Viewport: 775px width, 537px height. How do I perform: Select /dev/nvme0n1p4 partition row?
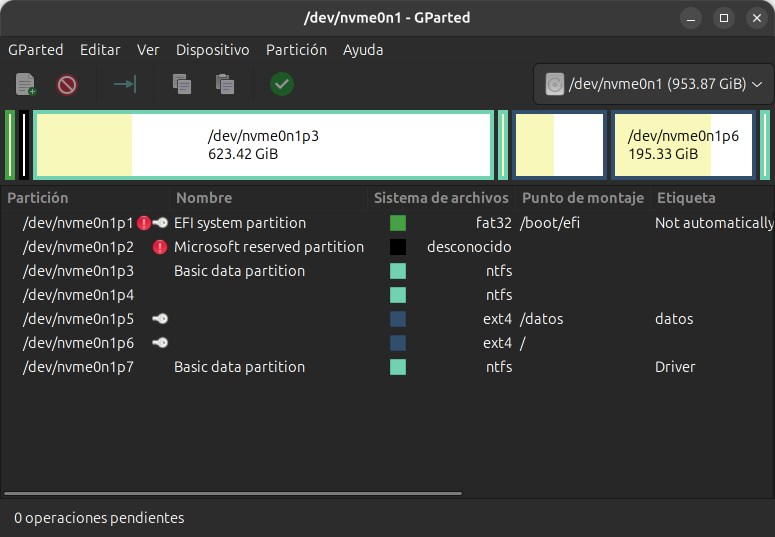[x=388, y=295]
